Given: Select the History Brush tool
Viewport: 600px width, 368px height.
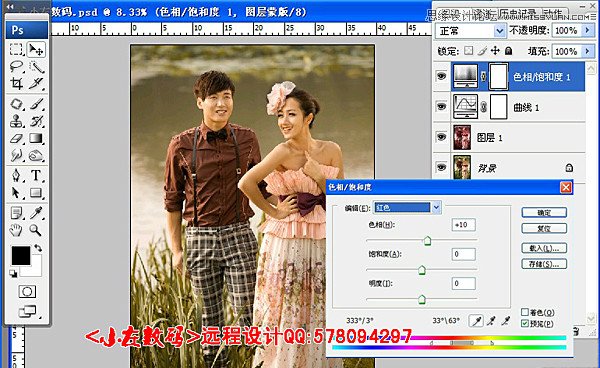Looking at the screenshot, I should click(36, 121).
